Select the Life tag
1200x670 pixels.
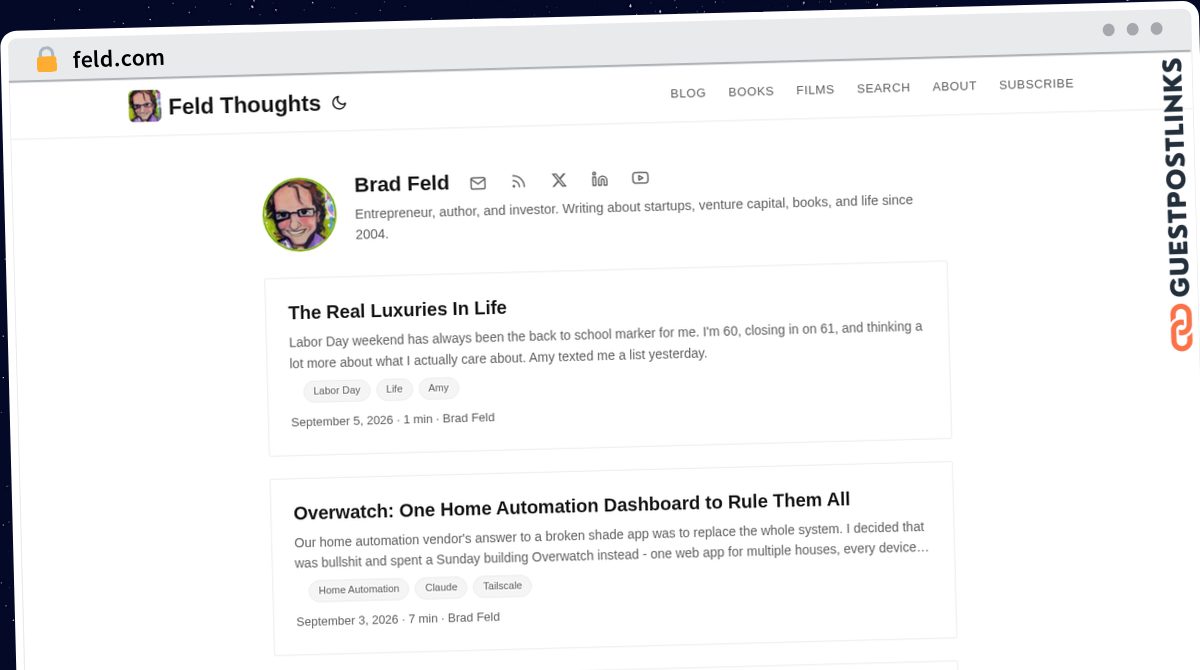pyautogui.click(x=394, y=389)
